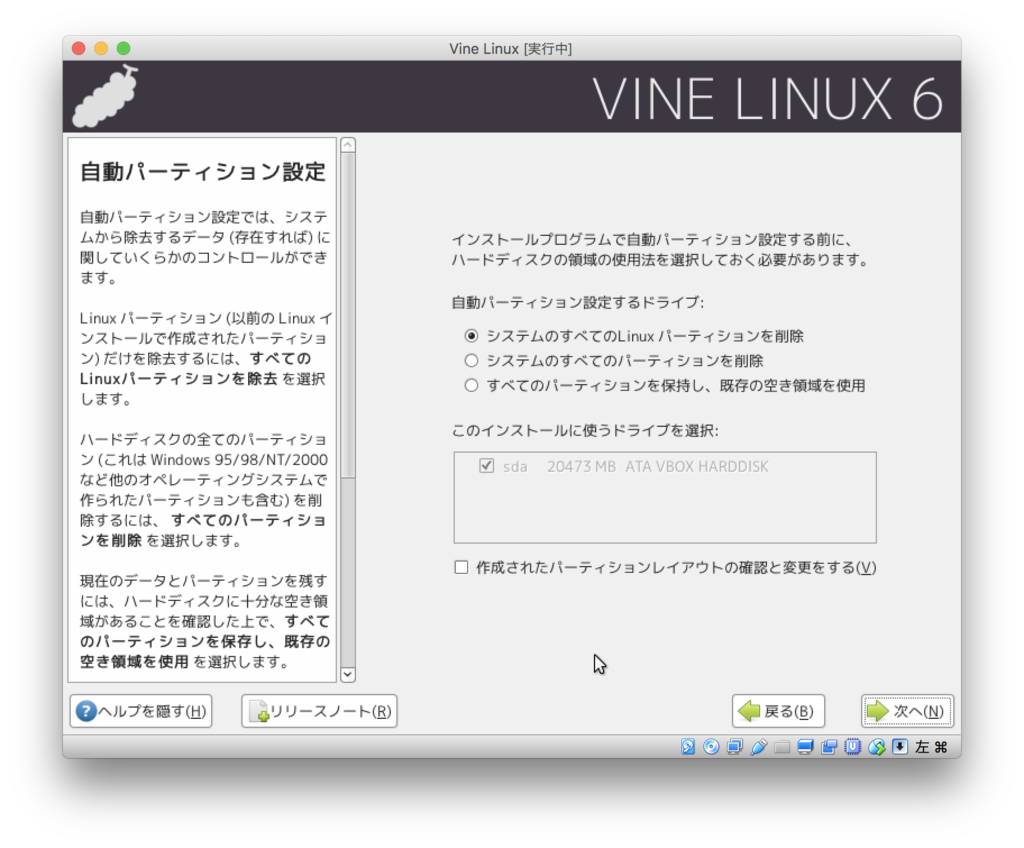
Task: Open the リリースノート(R) button
Action: tap(319, 711)
